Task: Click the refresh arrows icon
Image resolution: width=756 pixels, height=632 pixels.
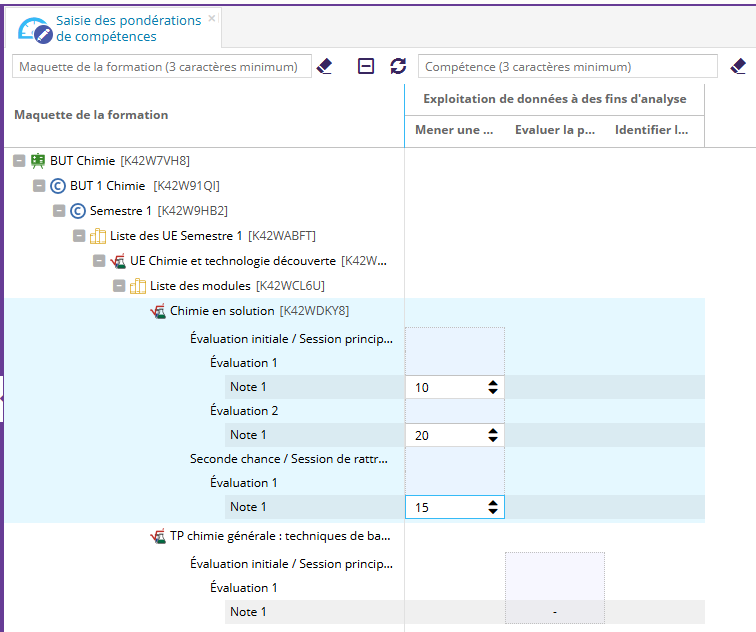Action: point(398,66)
